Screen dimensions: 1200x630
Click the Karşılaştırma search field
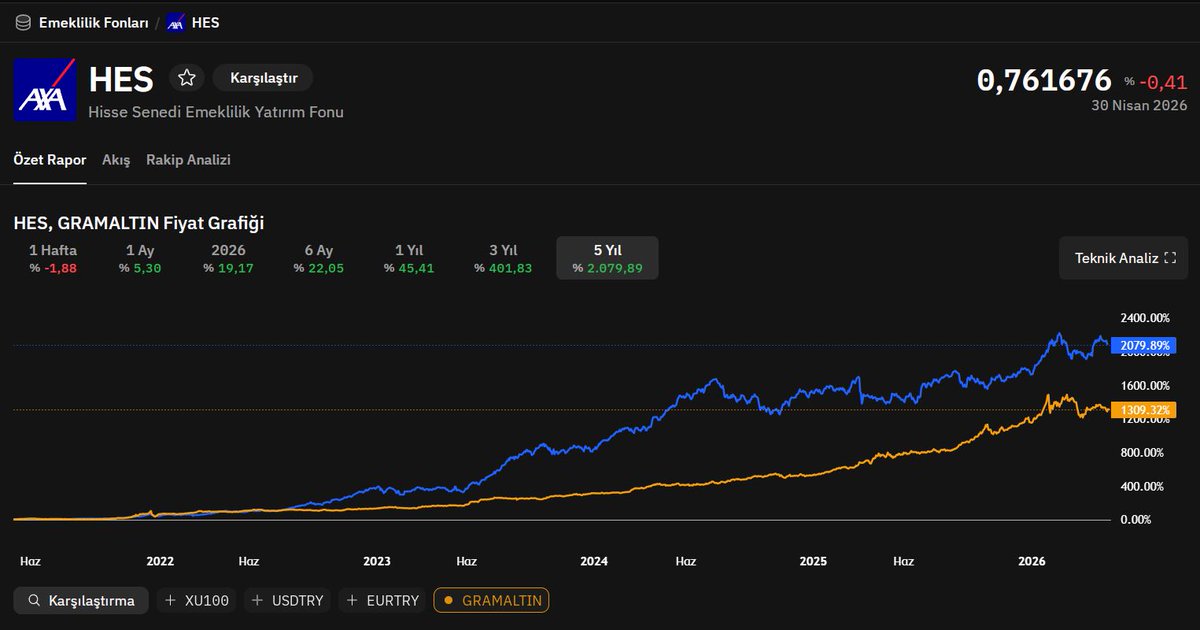81,601
